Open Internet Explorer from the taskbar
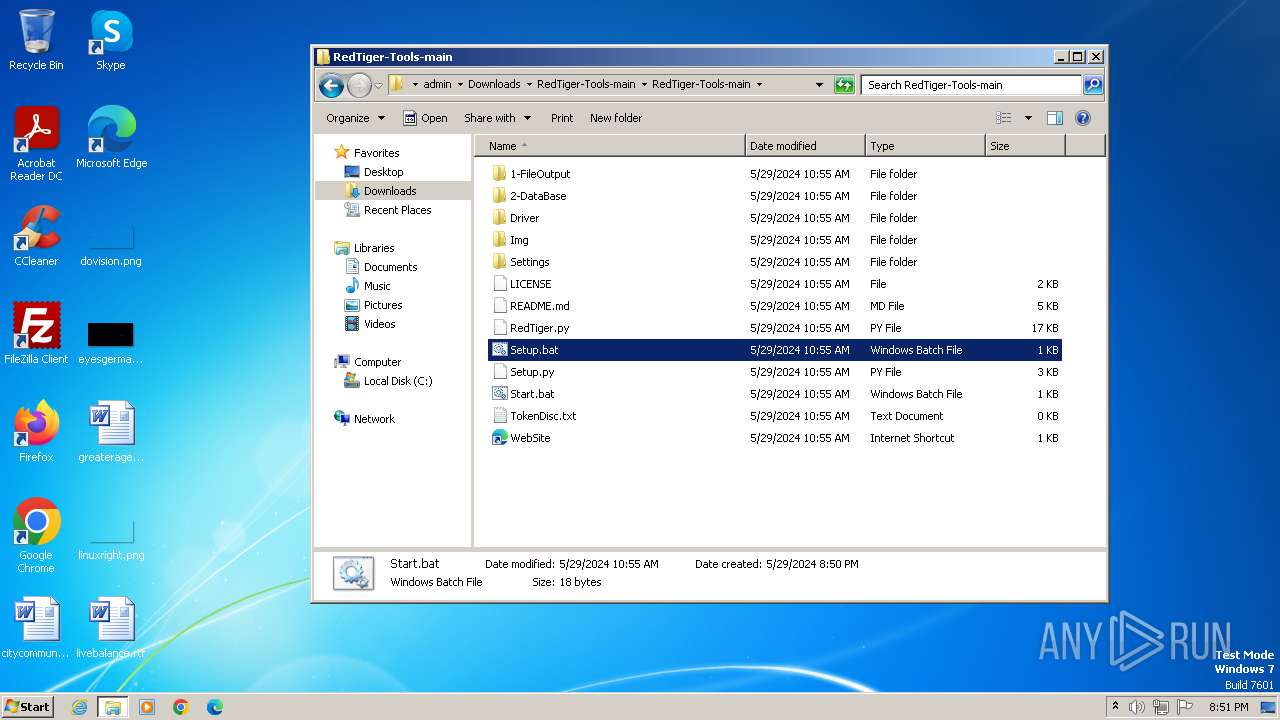Viewport: 1280px width, 720px height. pyautogui.click(x=80, y=707)
